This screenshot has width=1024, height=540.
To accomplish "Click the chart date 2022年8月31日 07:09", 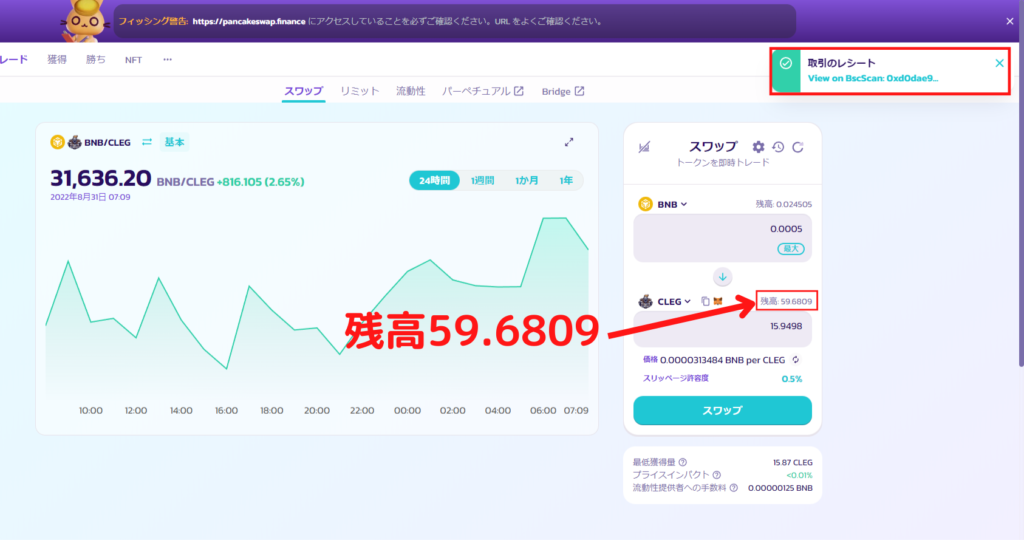I will 90,197.
